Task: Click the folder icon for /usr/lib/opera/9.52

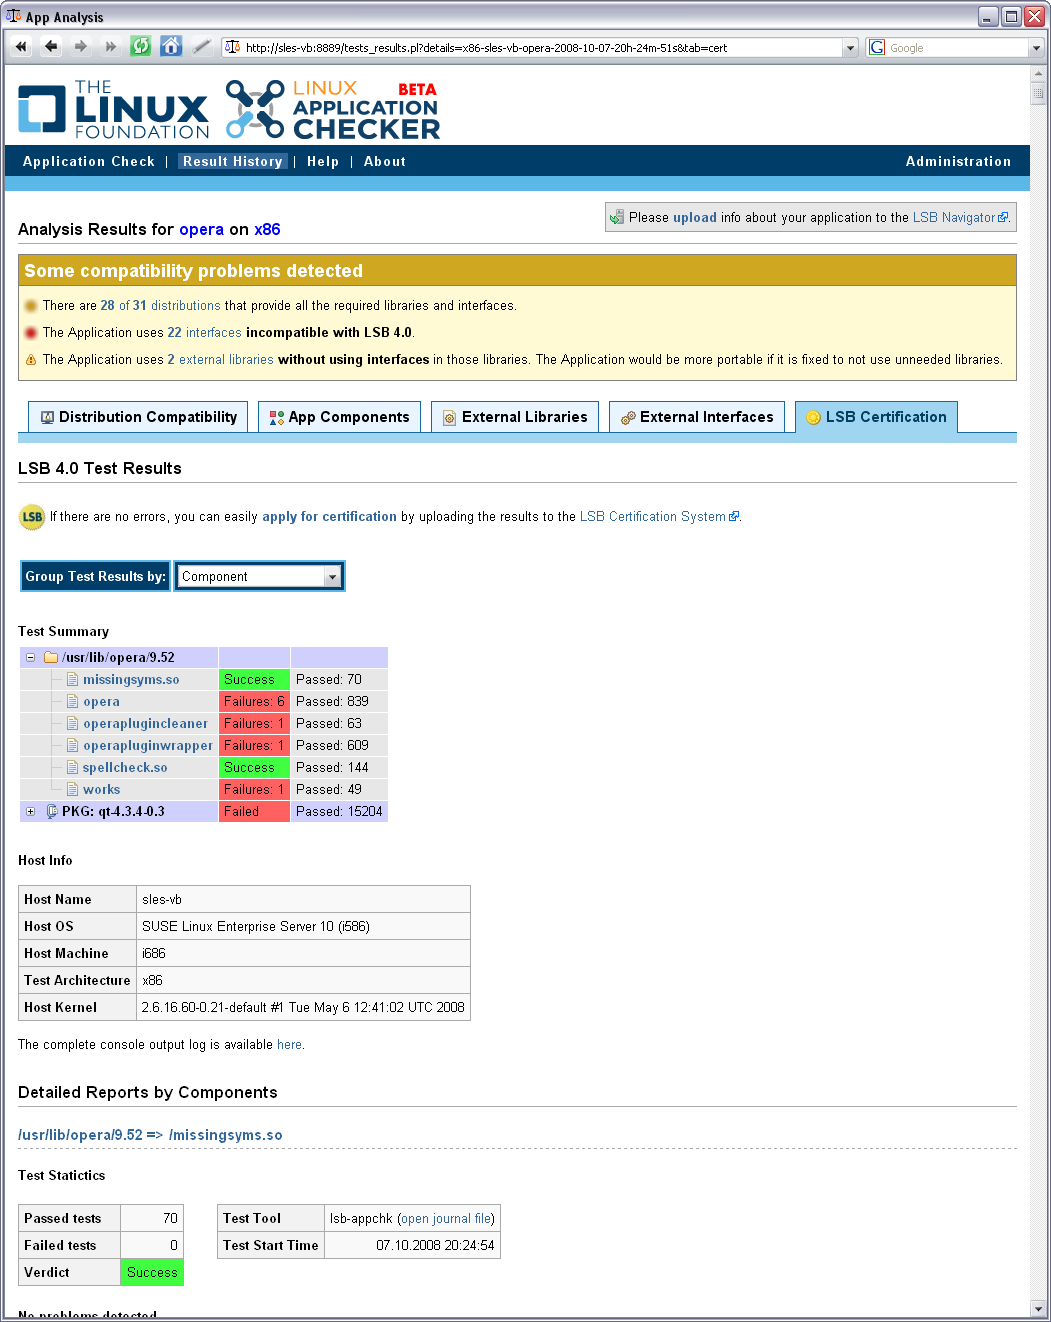Action: click(51, 657)
